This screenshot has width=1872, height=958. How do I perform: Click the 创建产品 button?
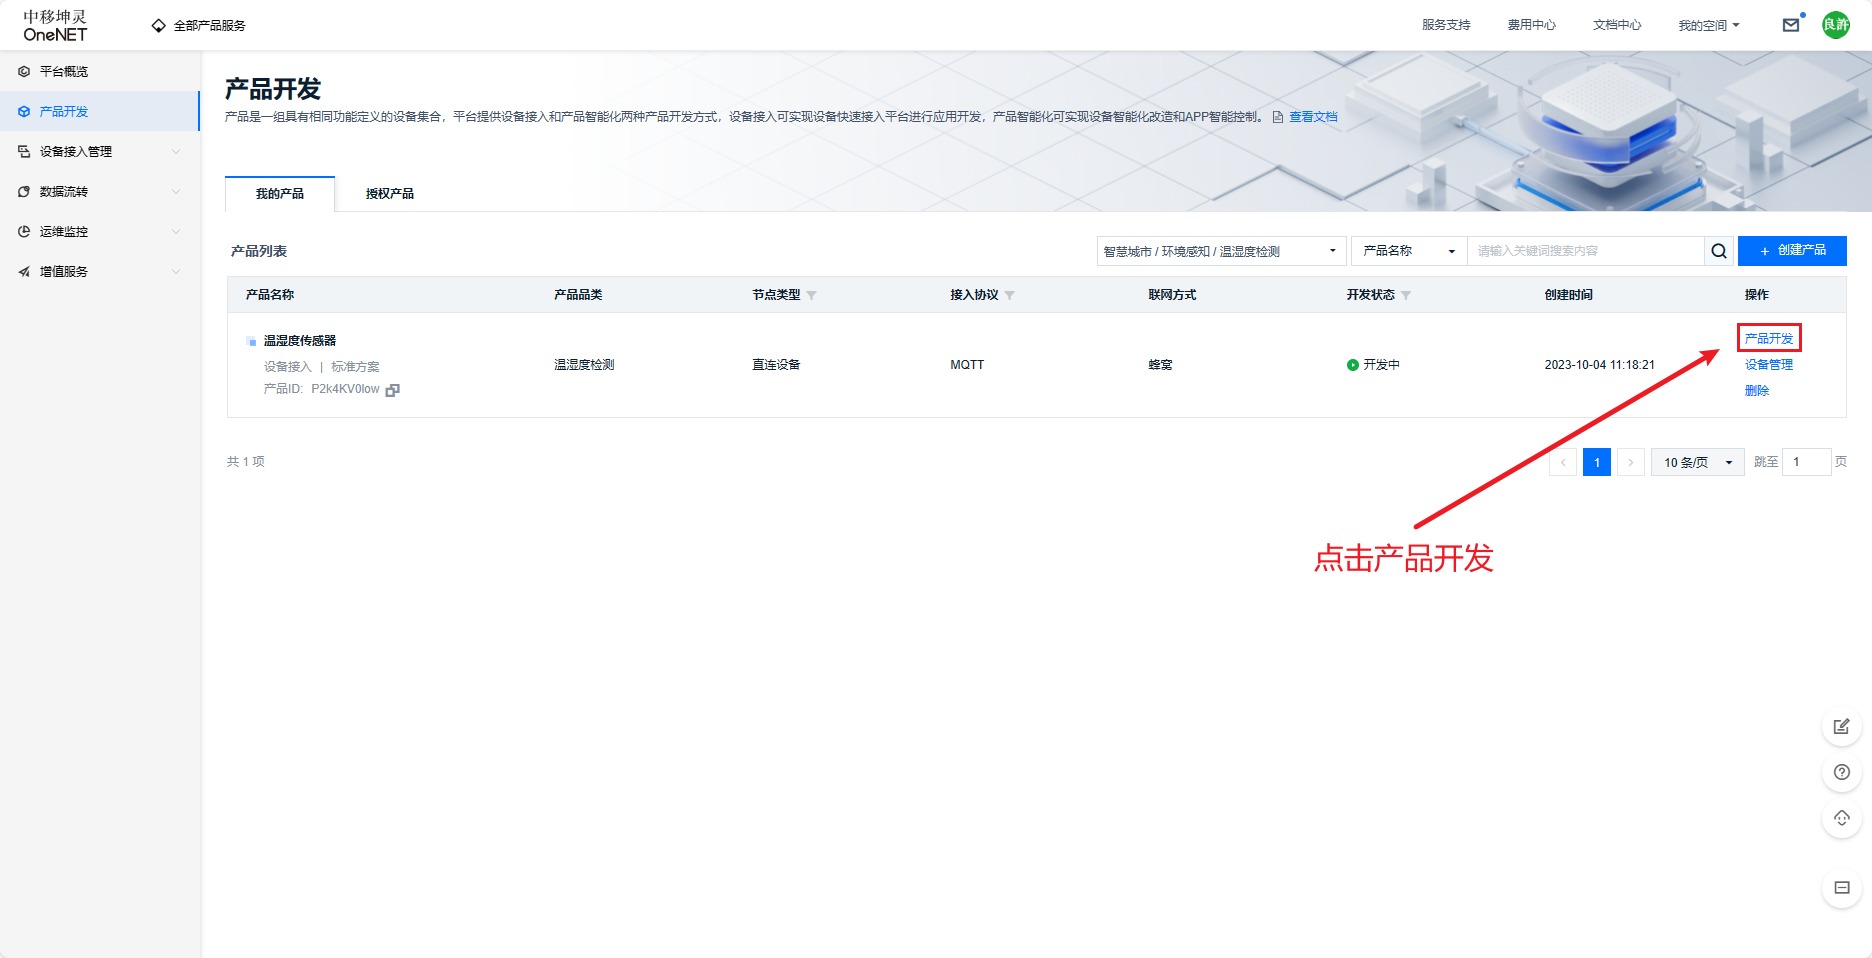coord(1792,251)
